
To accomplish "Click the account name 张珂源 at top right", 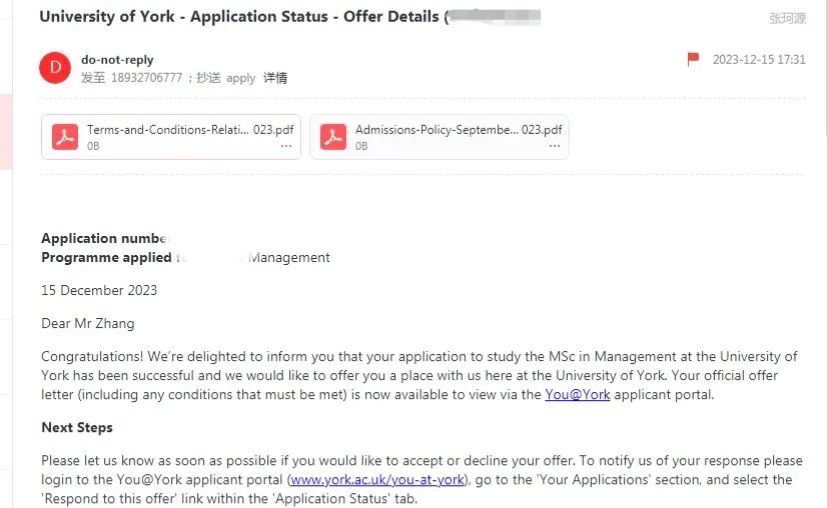I will click(x=787, y=18).
